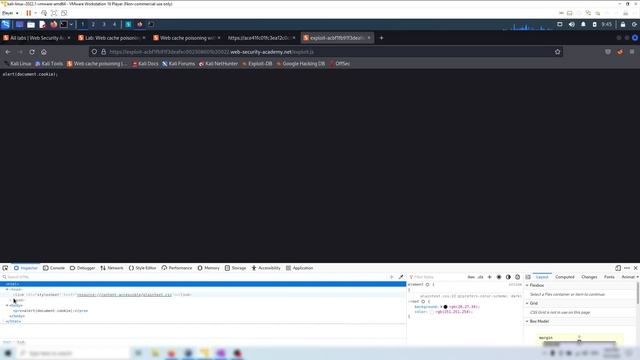The width and height of the screenshot is (640, 360).
Task: Switch to the Inspector devtools tab
Action: (26, 268)
